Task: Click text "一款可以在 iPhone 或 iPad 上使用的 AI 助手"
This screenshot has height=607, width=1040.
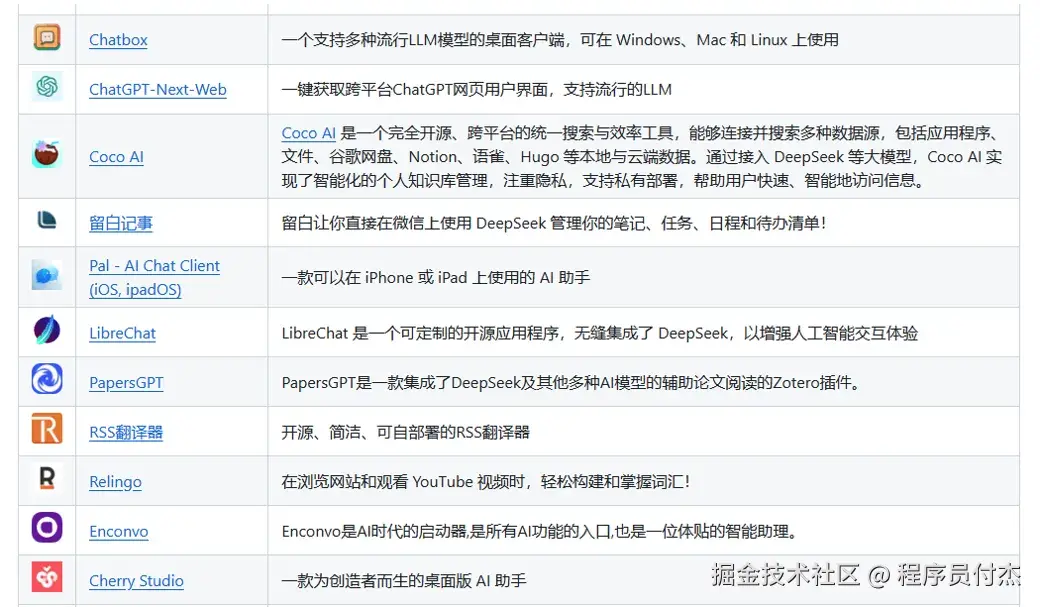Action: tap(435, 278)
